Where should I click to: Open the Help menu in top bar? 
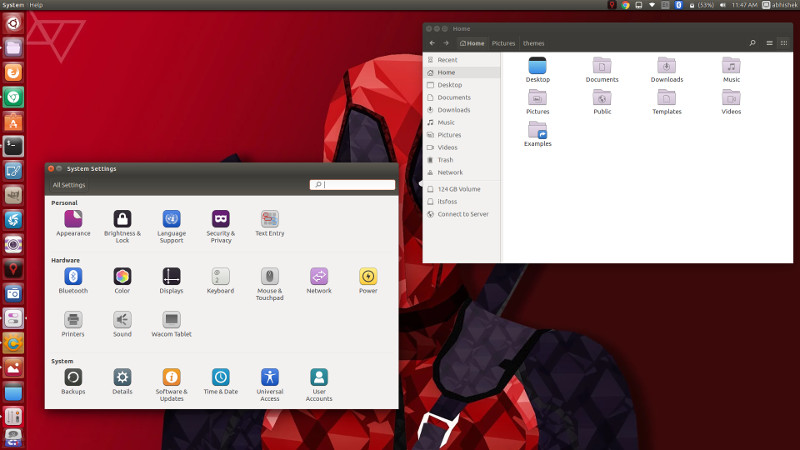pos(36,5)
